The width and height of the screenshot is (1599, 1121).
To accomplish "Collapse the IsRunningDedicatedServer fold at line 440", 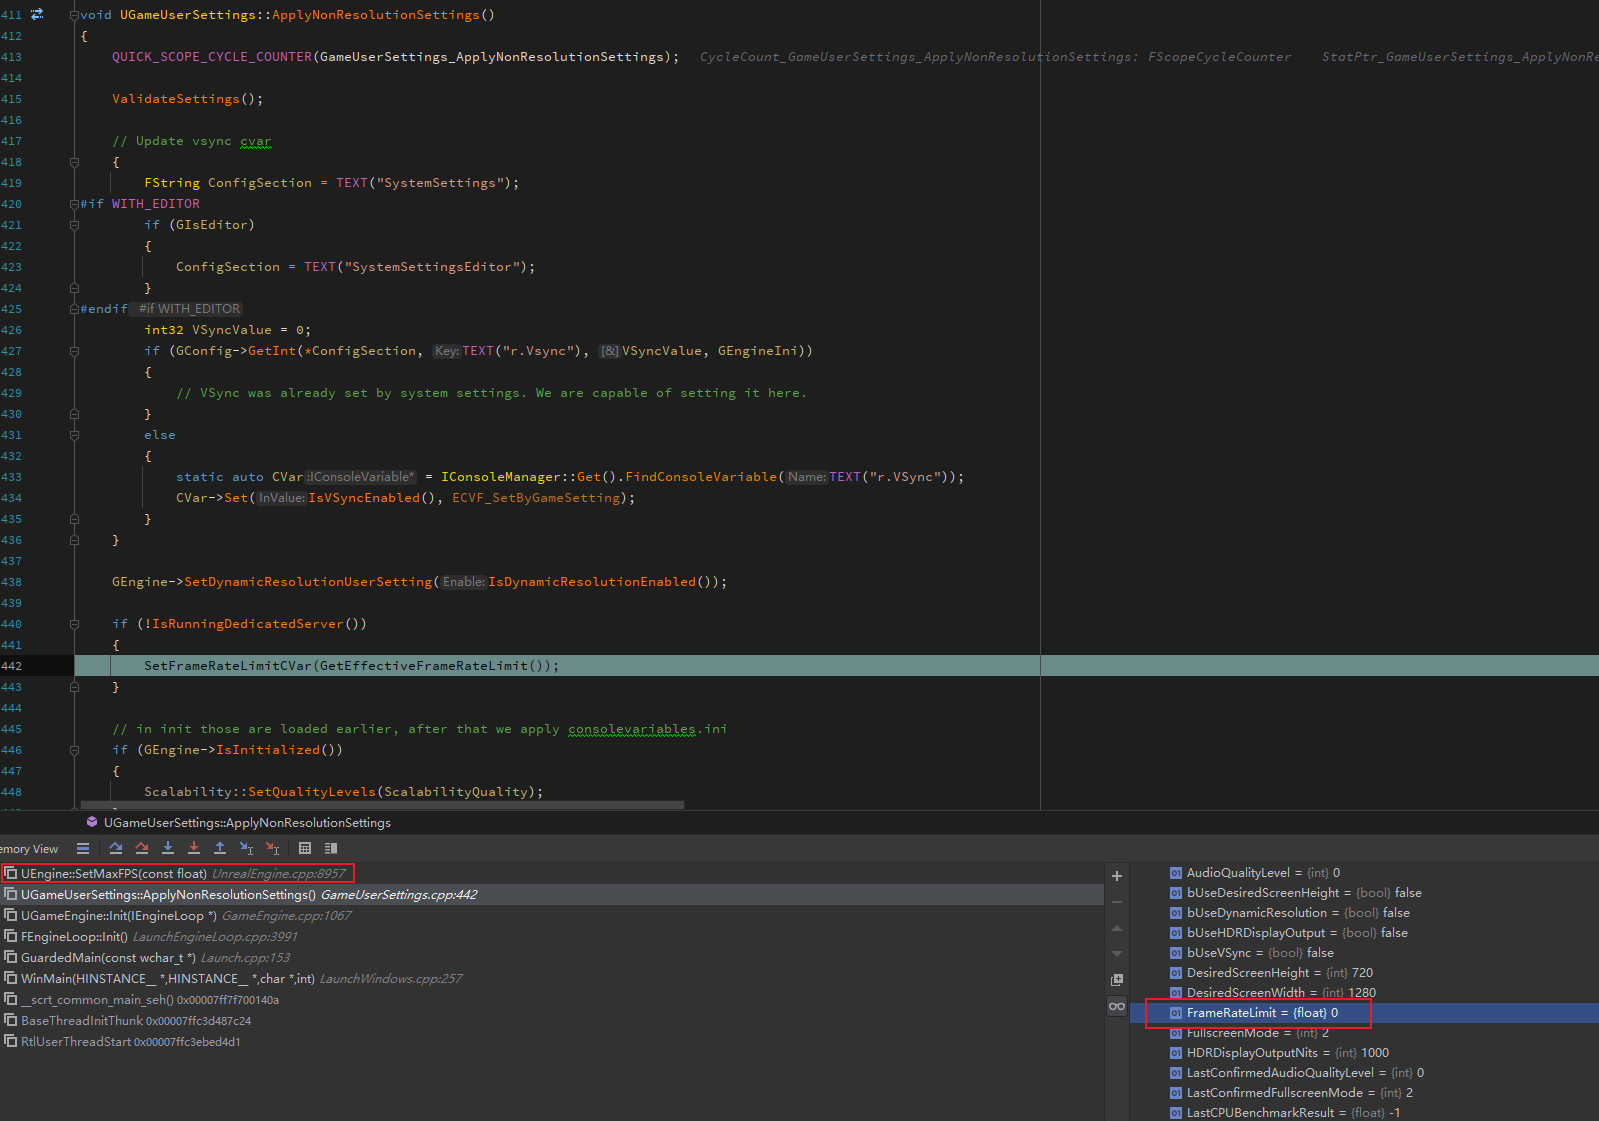I will tap(74, 624).
